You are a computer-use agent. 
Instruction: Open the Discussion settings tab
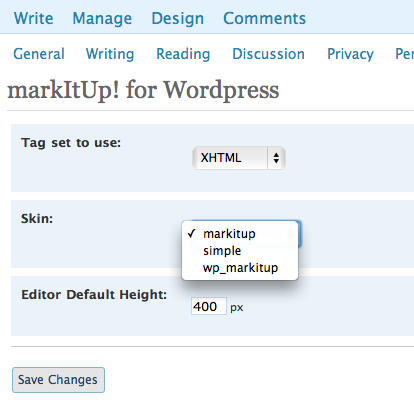coord(268,54)
